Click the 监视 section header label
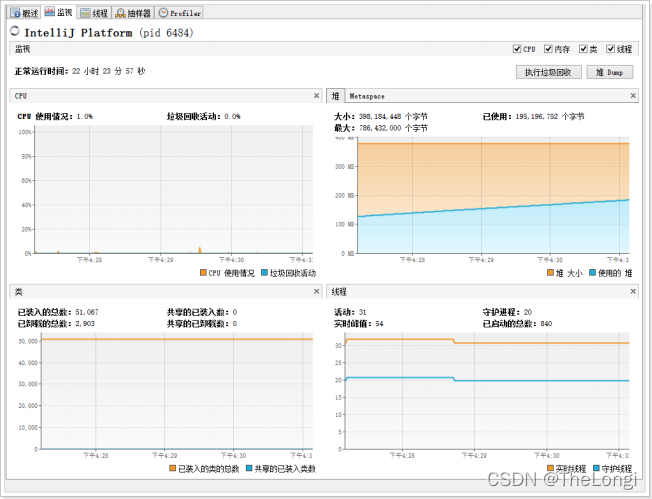The image size is (652, 499). coord(22,49)
